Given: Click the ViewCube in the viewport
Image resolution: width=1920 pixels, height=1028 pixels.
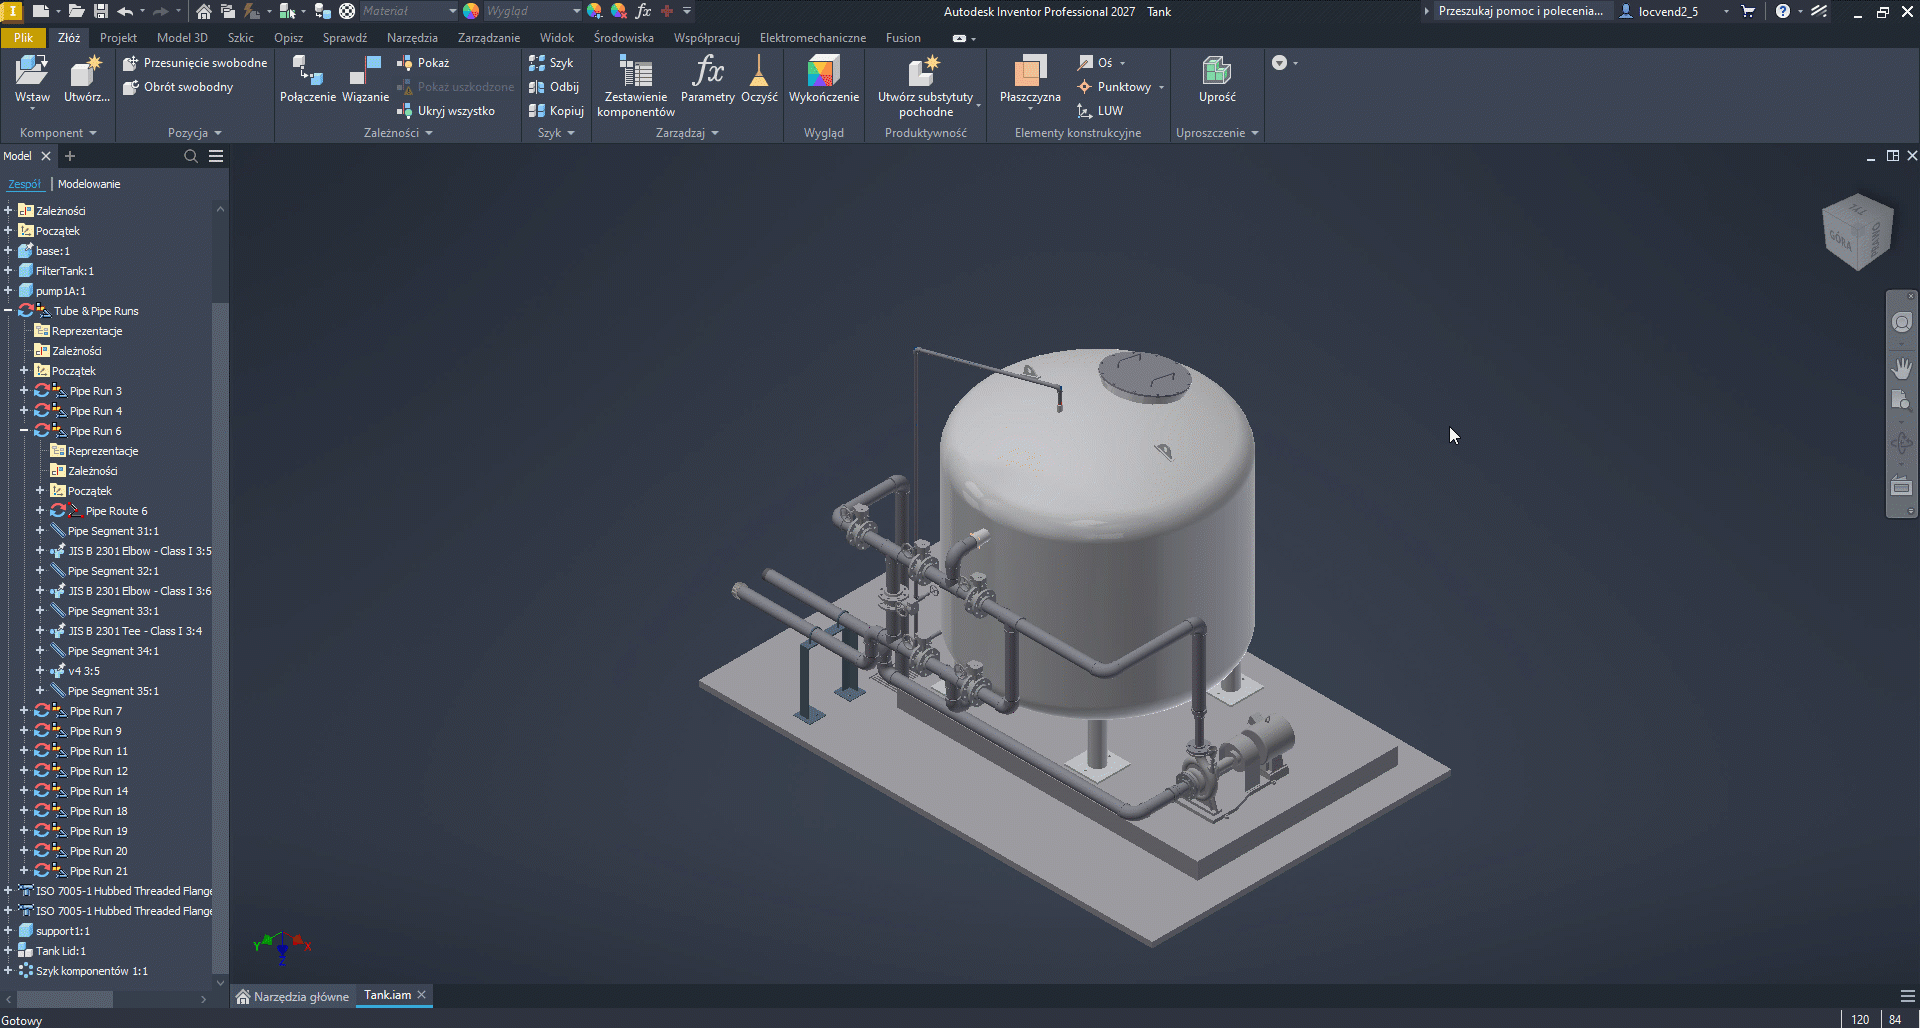Looking at the screenshot, I should pyautogui.click(x=1858, y=232).
